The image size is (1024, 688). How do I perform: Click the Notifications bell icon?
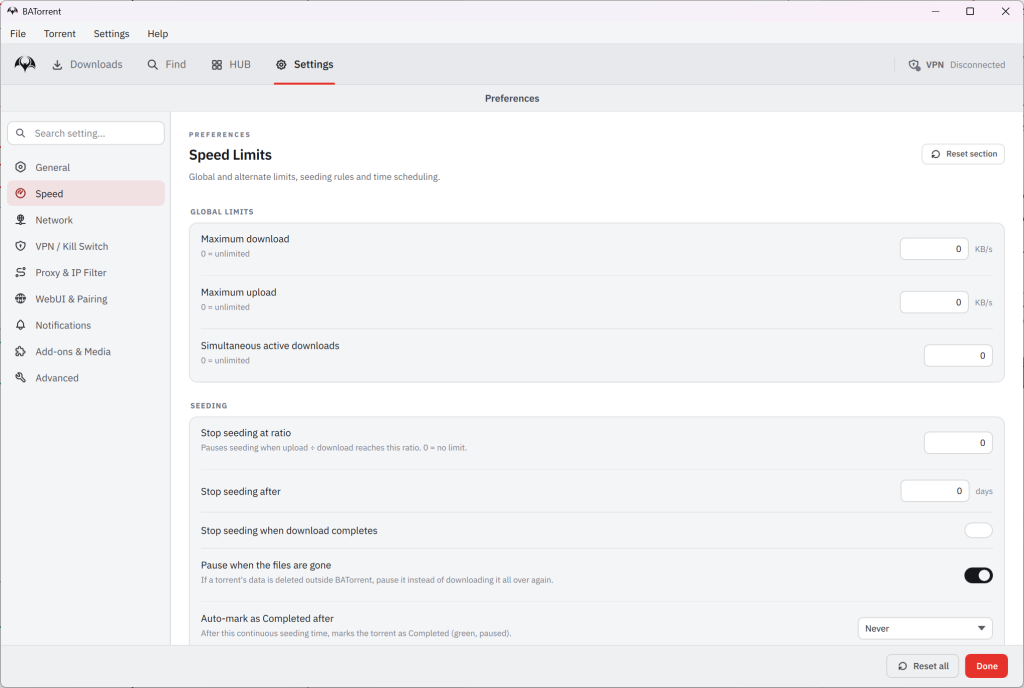[21, 325]
